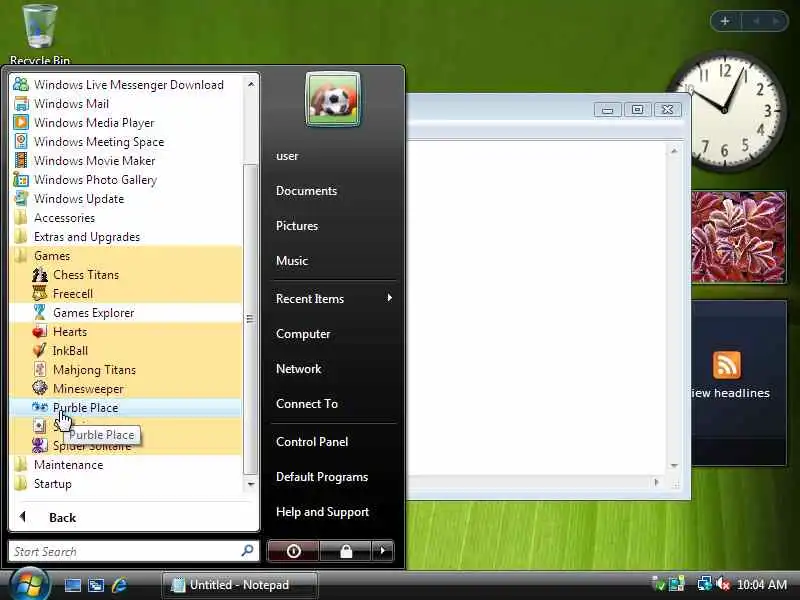800x600 pixels.
Task: Lock the computer with lock button
Action: (x=346, y=551)
